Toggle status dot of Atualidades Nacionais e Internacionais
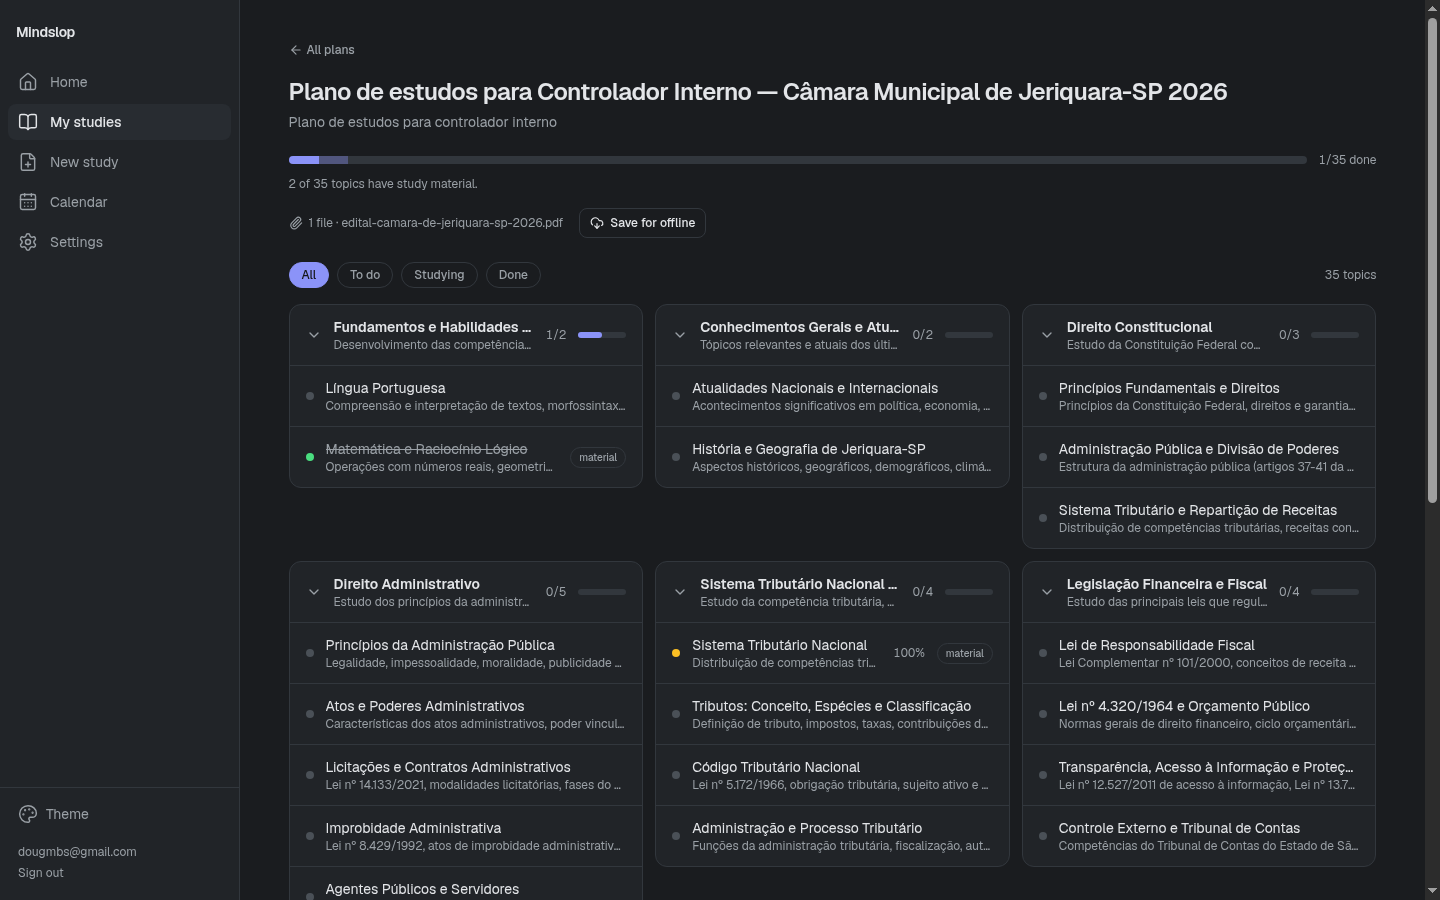The image size is (1440, 900). (x=676, y=396)
